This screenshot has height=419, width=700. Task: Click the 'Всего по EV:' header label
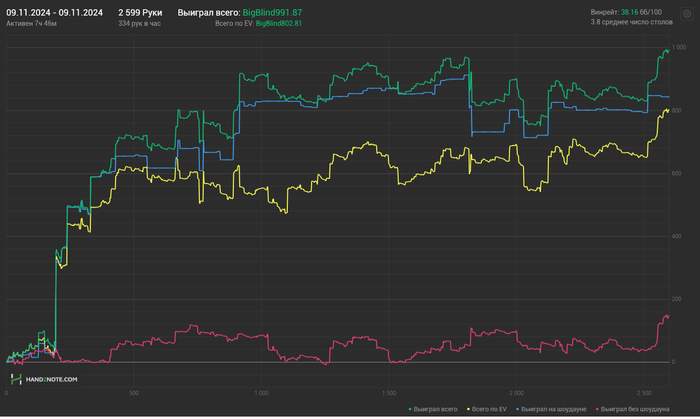coord(234,23)
